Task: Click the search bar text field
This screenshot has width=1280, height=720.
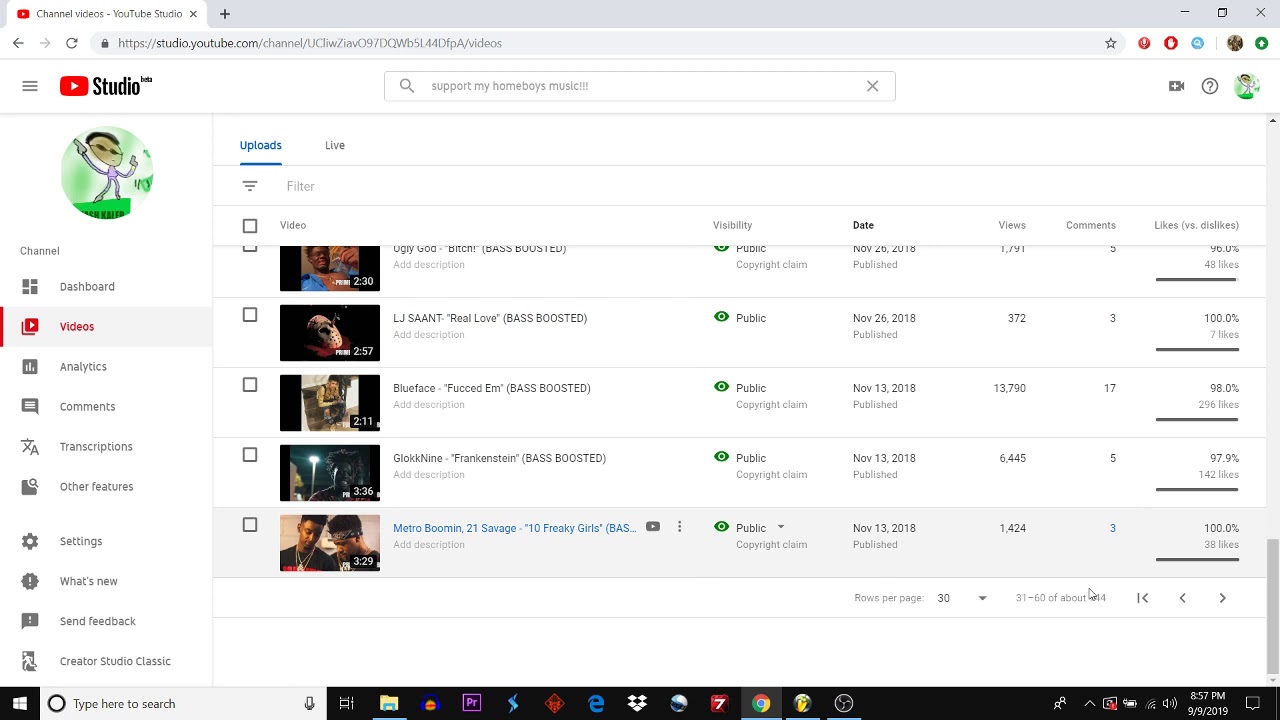Action: [x=640, y=86]
